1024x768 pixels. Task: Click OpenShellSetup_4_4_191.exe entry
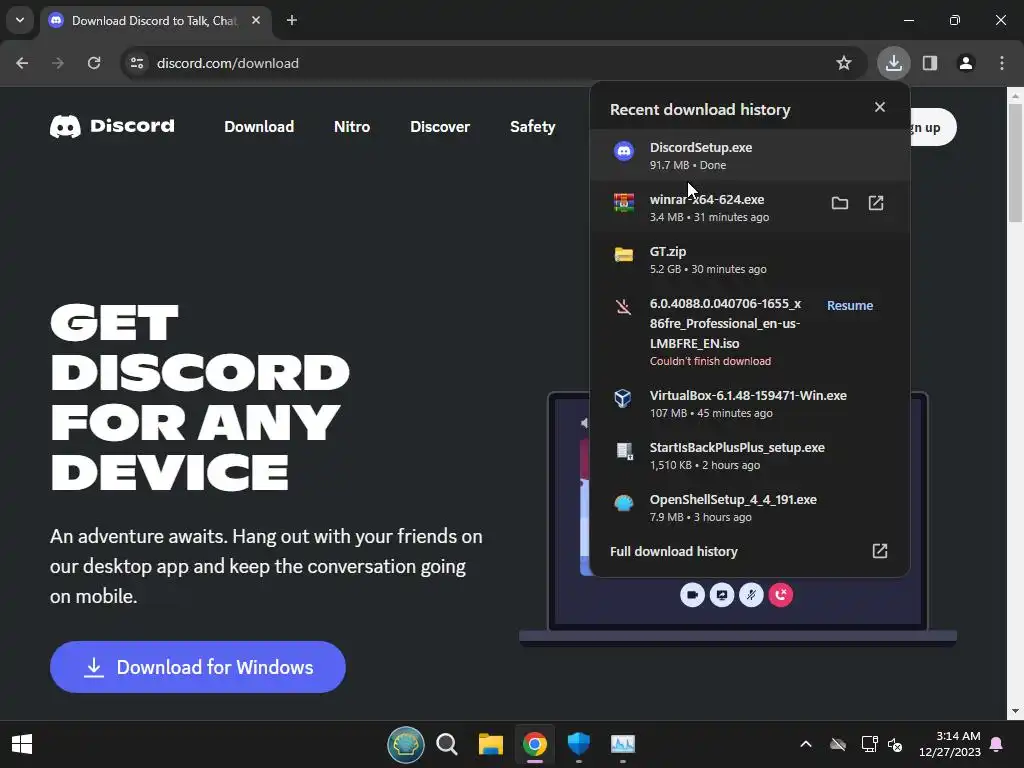[750, 507]
